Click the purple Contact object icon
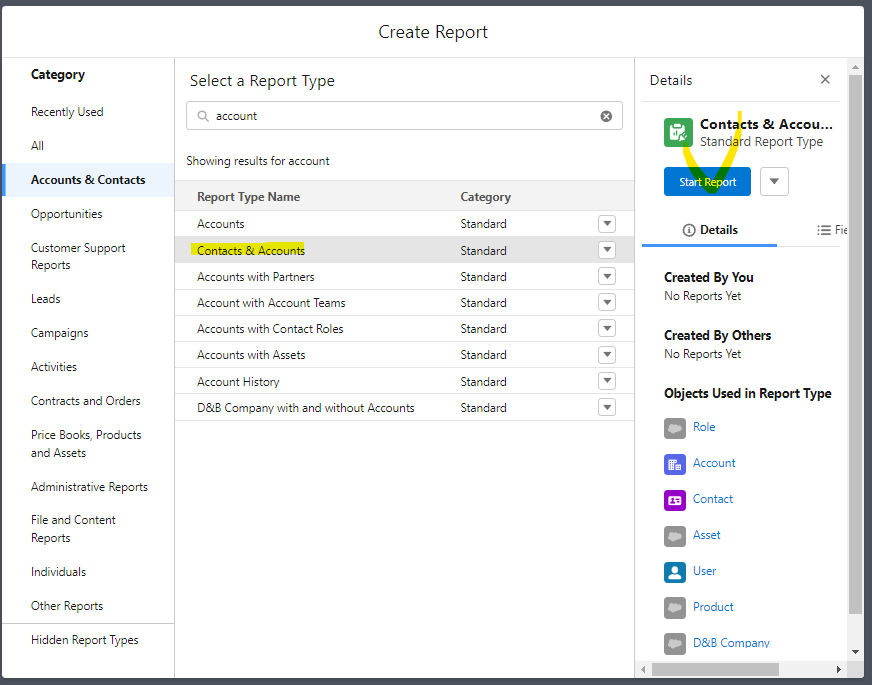Viewport: 872px width, 685px height. (x=675, y=500)
